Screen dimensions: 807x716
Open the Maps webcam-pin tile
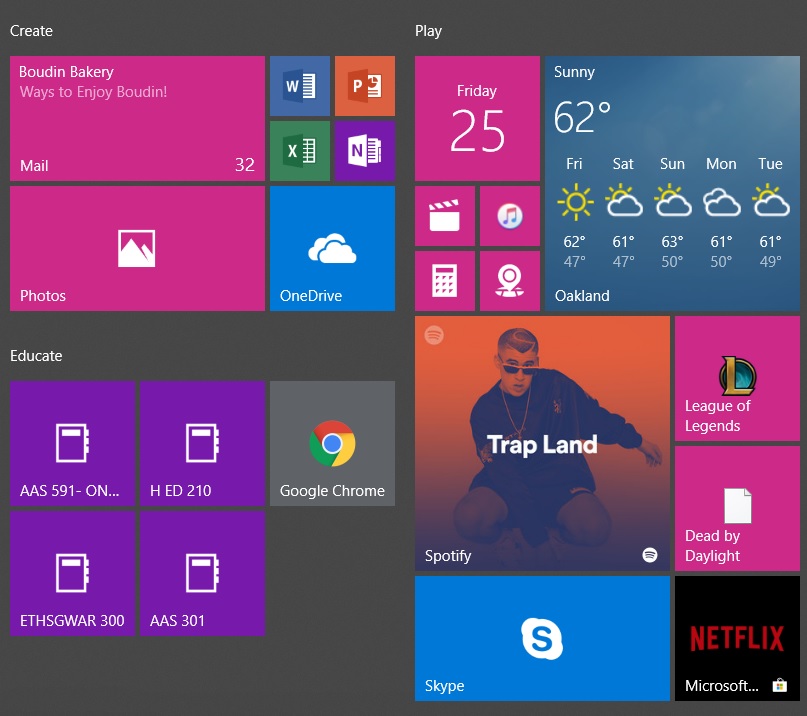click(x=510, y=281)
